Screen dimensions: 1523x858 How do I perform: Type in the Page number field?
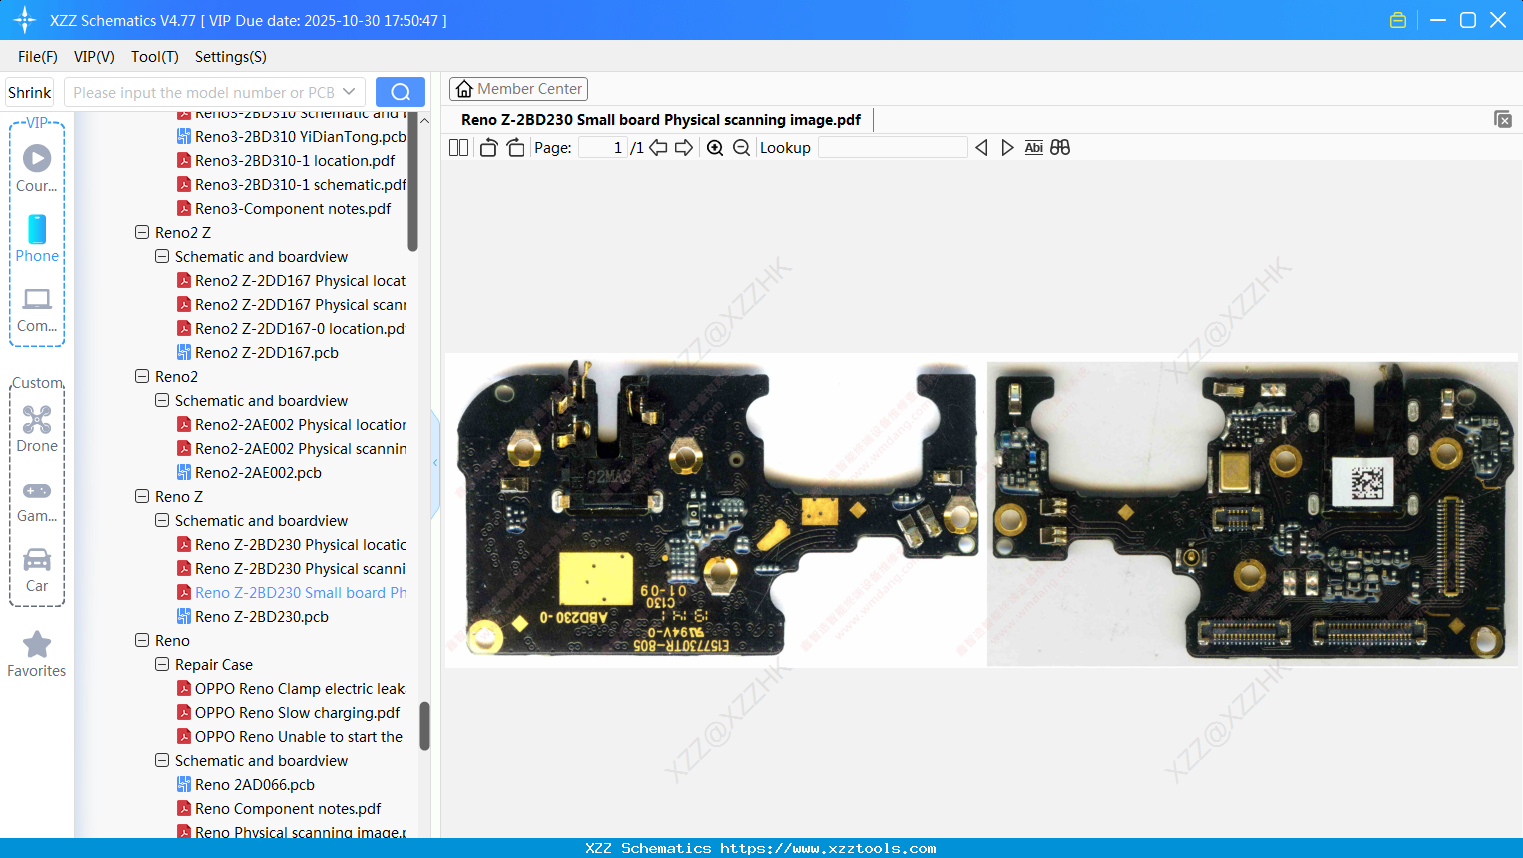coord(601,147)
